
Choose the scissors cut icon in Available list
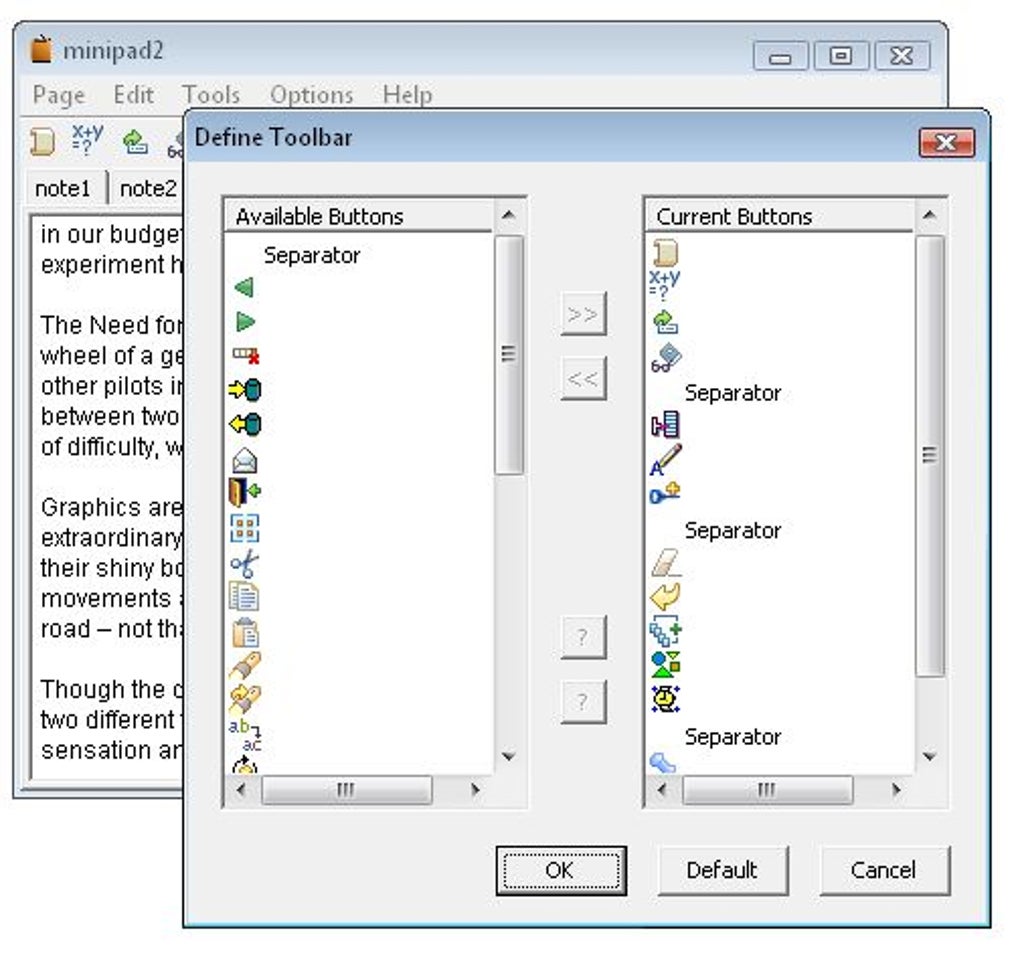[245, 564]
